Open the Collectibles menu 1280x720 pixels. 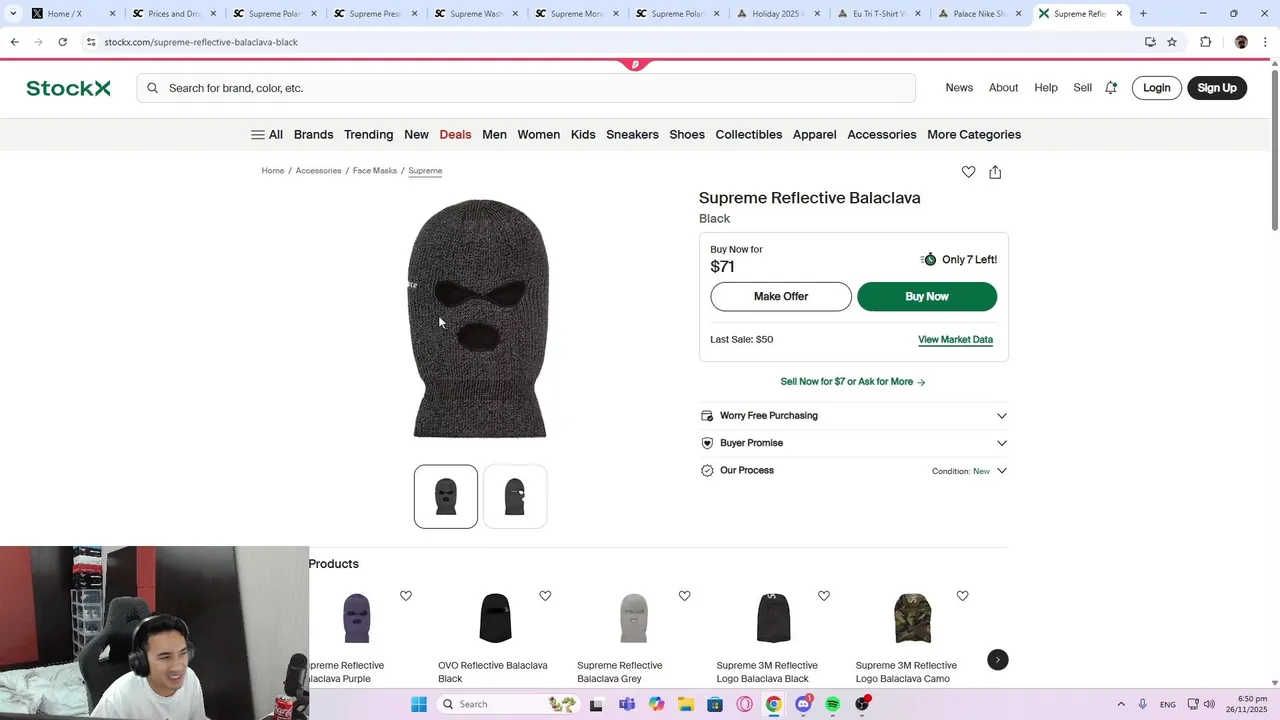[x=749, y=135]
